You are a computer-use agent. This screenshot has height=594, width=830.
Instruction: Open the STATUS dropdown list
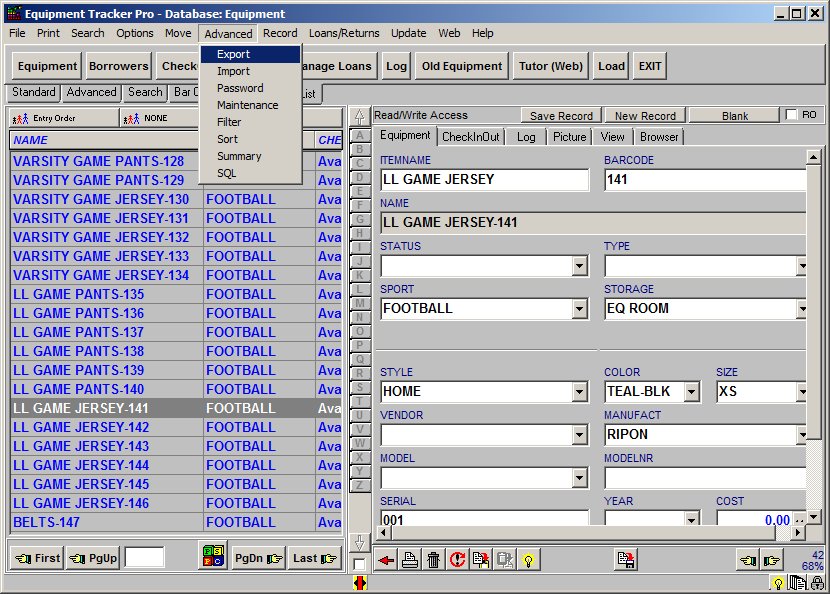point(579,266)
